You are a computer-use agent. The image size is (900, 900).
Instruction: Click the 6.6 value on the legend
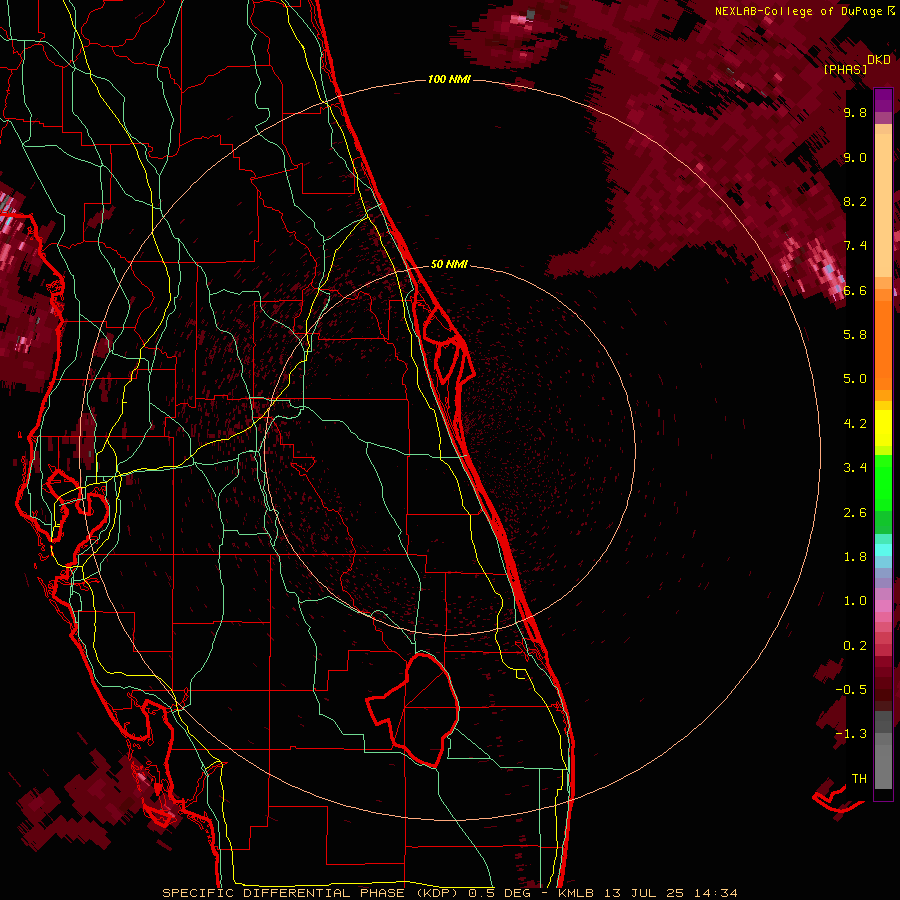pyautogui.click(x=855, y=290)
